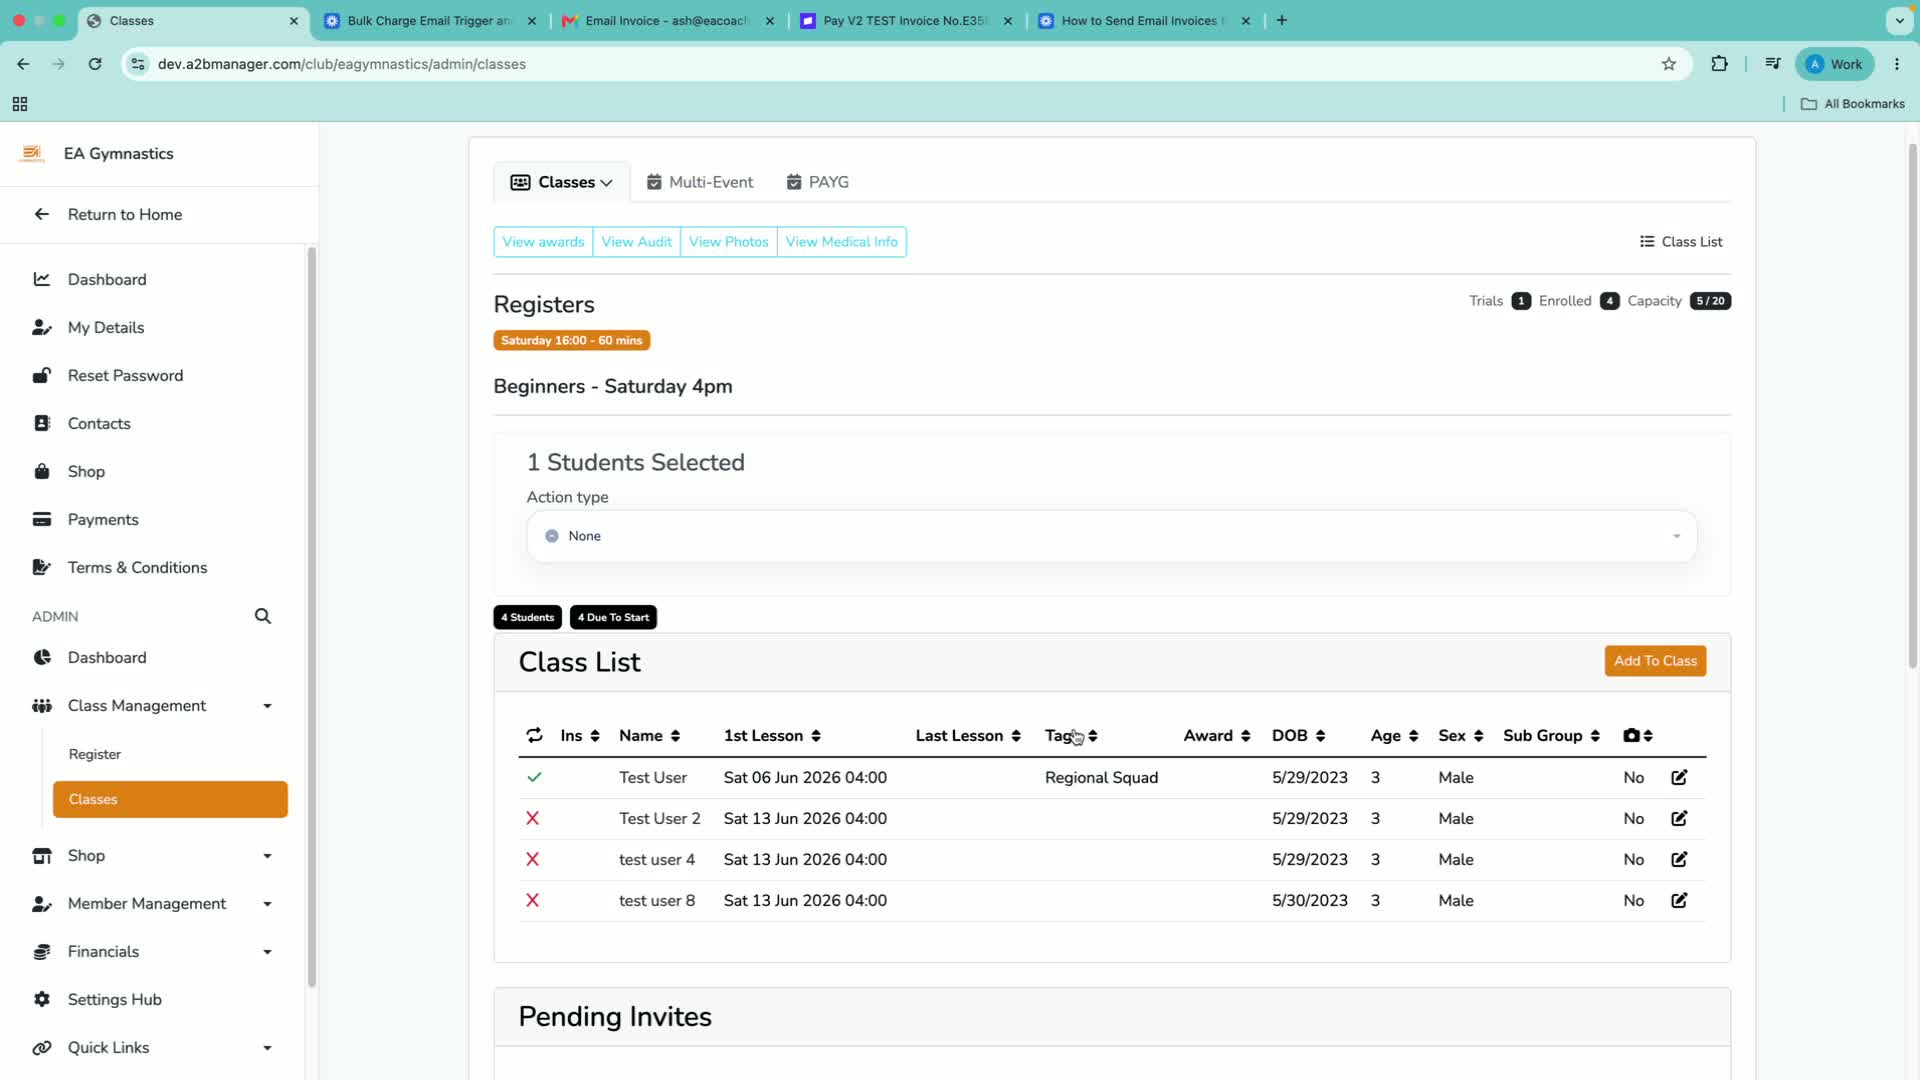Click the admin search magnifier icon
Screen dimensions: 1920x1080
(x=263, y=616)
